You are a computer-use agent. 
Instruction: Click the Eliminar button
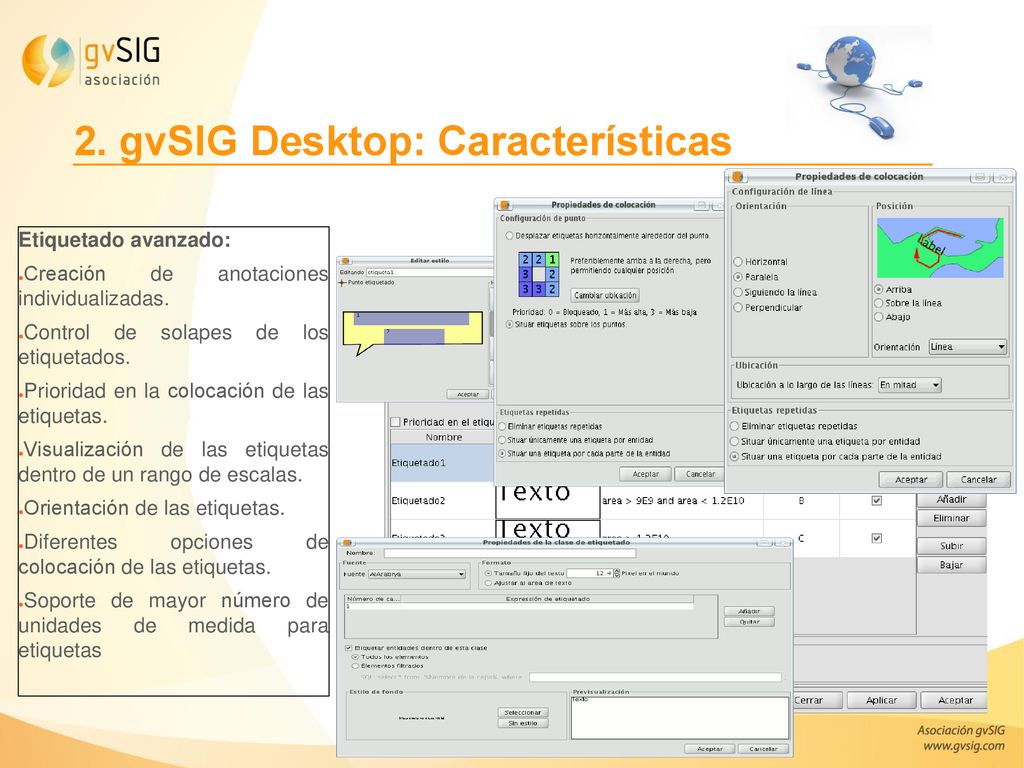[x=951, y=519]
